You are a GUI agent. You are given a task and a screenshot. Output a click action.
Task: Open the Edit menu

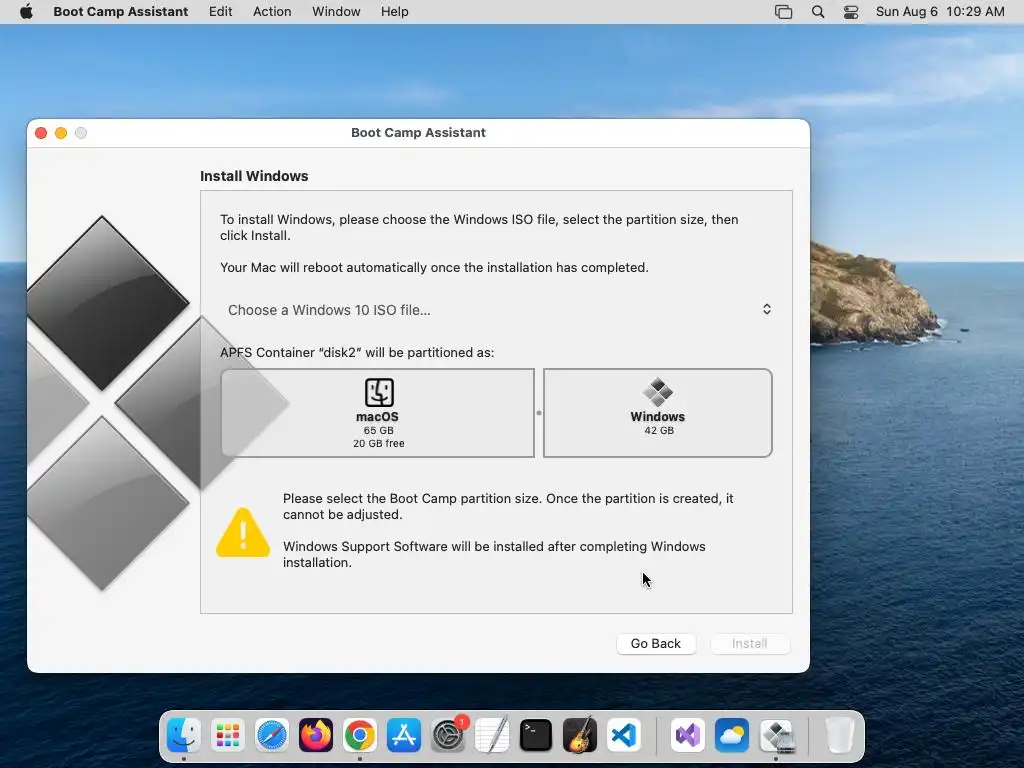point(220,12)
